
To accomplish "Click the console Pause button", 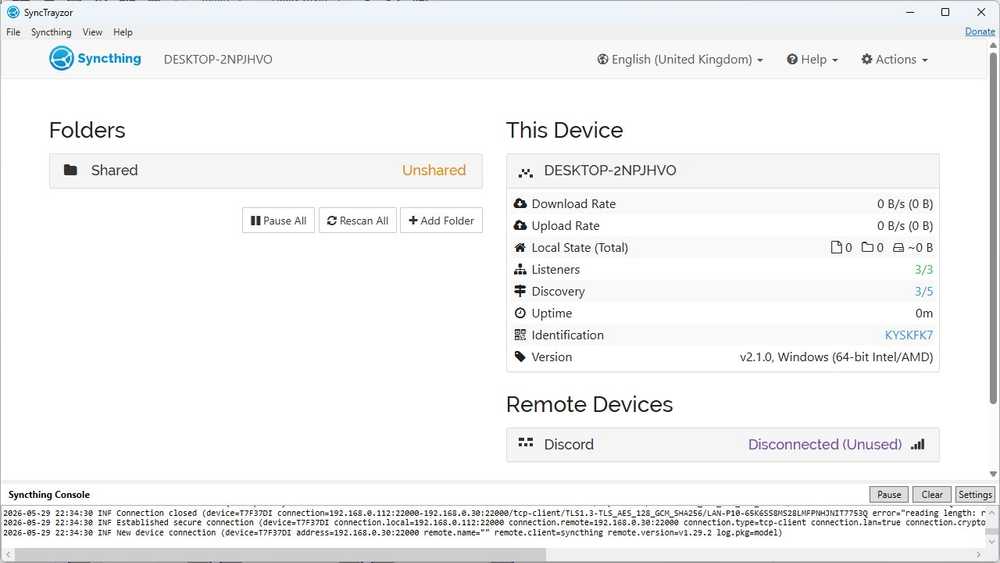I will click(x=889, y=494).
